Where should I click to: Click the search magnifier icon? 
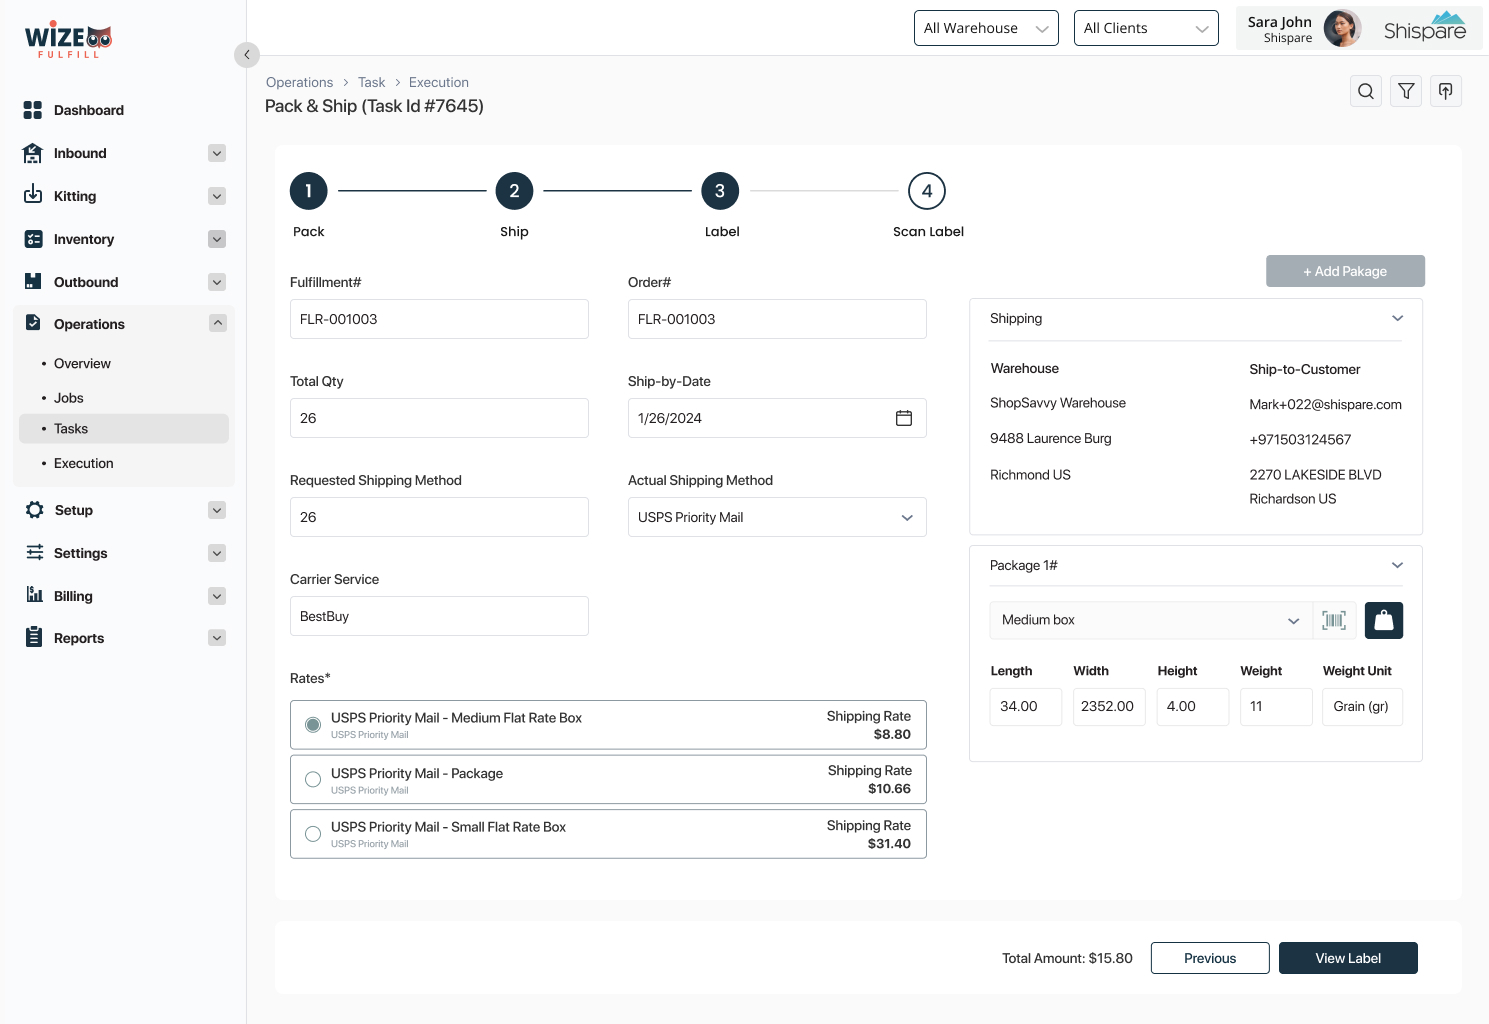coord(1365,92)
